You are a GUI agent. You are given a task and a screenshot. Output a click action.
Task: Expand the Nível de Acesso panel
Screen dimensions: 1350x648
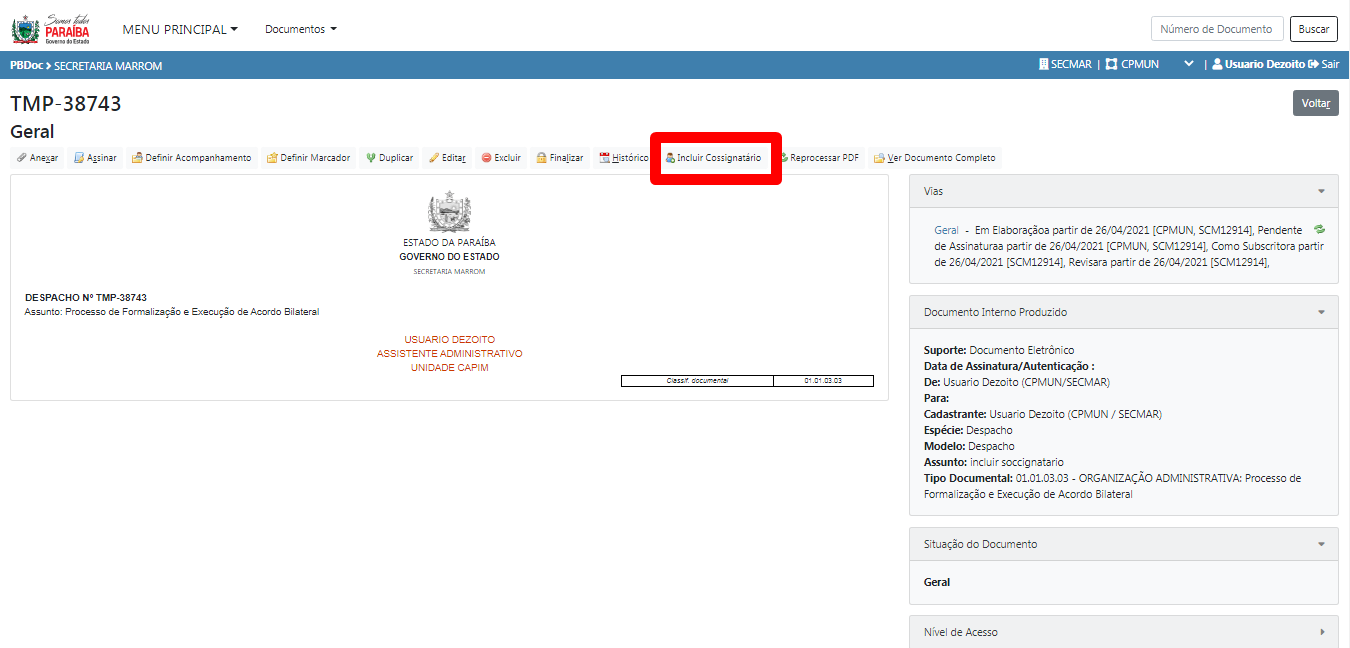click(x=1321, y=632)
